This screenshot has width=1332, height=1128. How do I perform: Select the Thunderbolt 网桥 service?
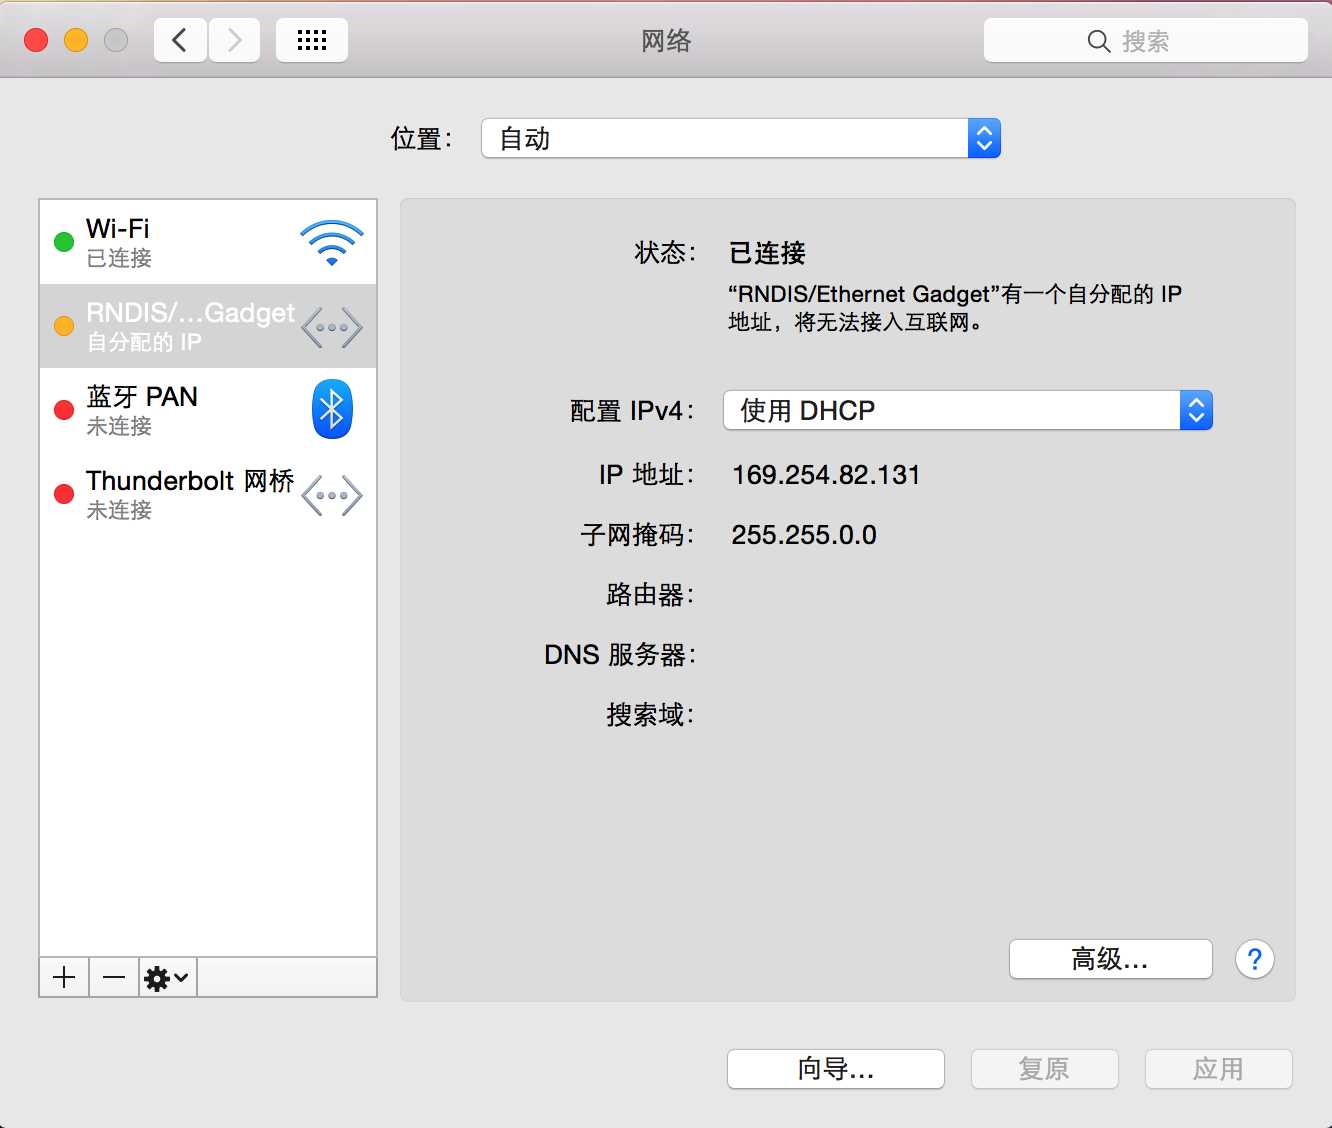pyautogui.click(x=208, y=494)
